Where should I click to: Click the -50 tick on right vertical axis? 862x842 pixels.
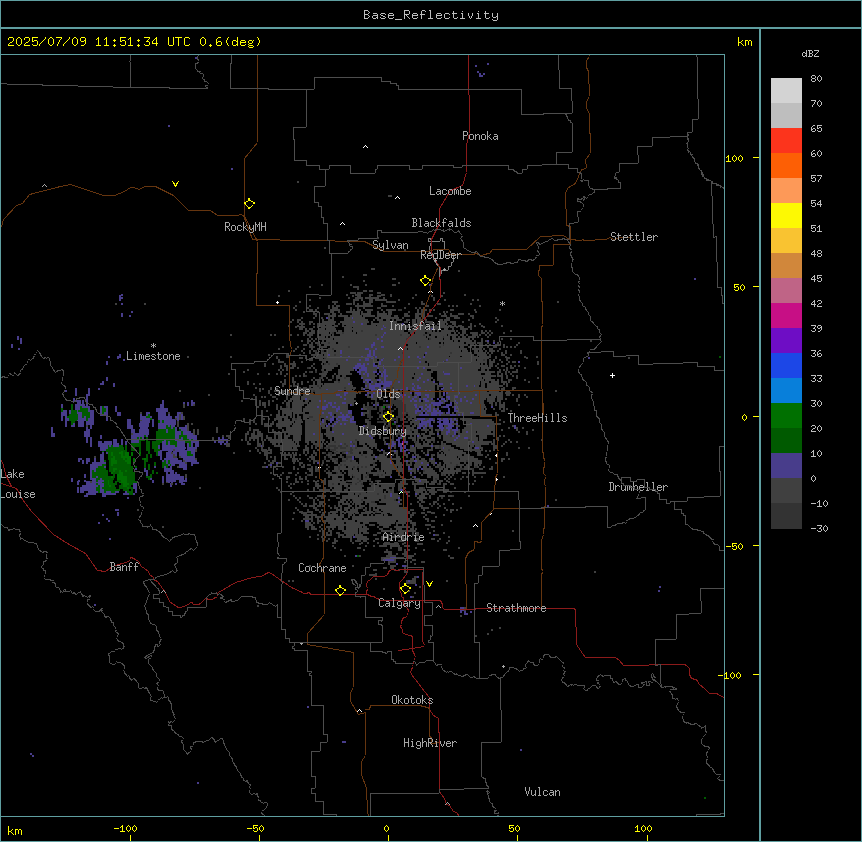pos(734,546)
